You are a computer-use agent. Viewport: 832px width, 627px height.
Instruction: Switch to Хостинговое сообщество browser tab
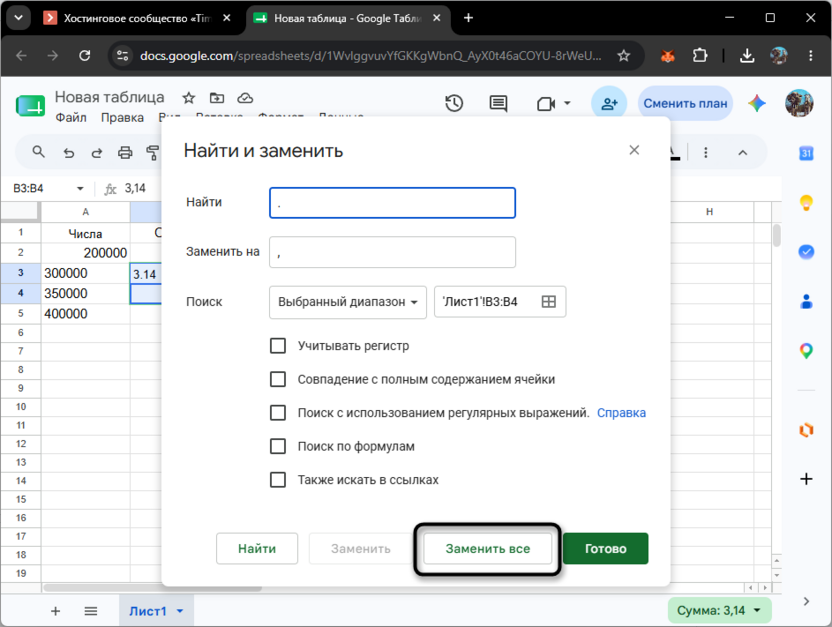pyautogui.click(x=137, y=18)
